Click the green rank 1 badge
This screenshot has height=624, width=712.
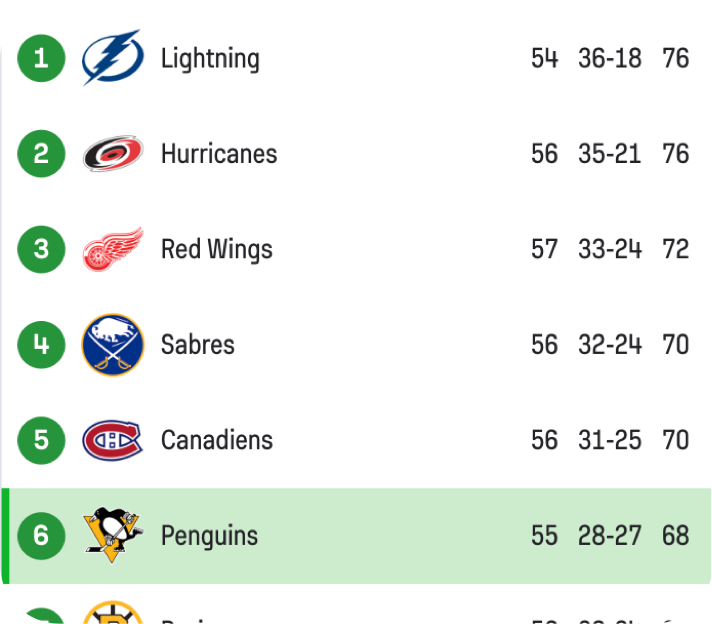pos(41,58)
